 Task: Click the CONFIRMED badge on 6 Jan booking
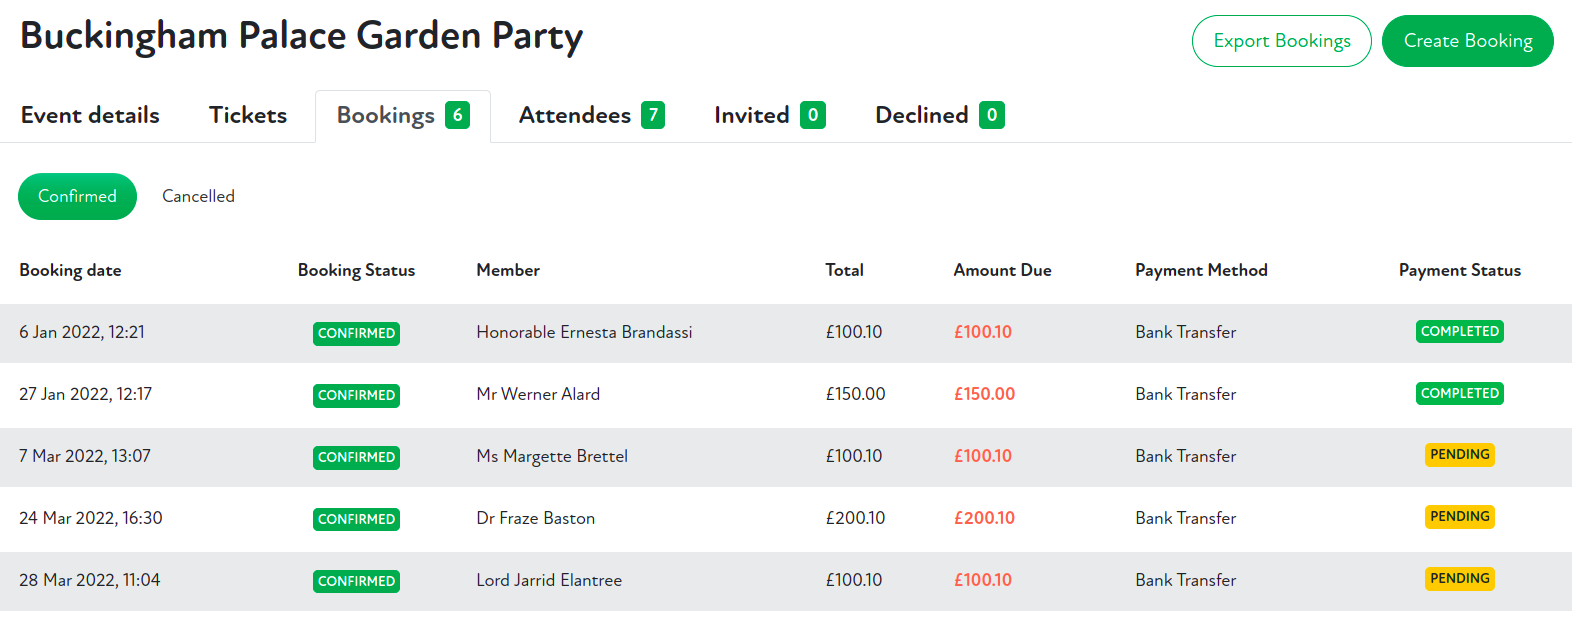pos(356,333)
